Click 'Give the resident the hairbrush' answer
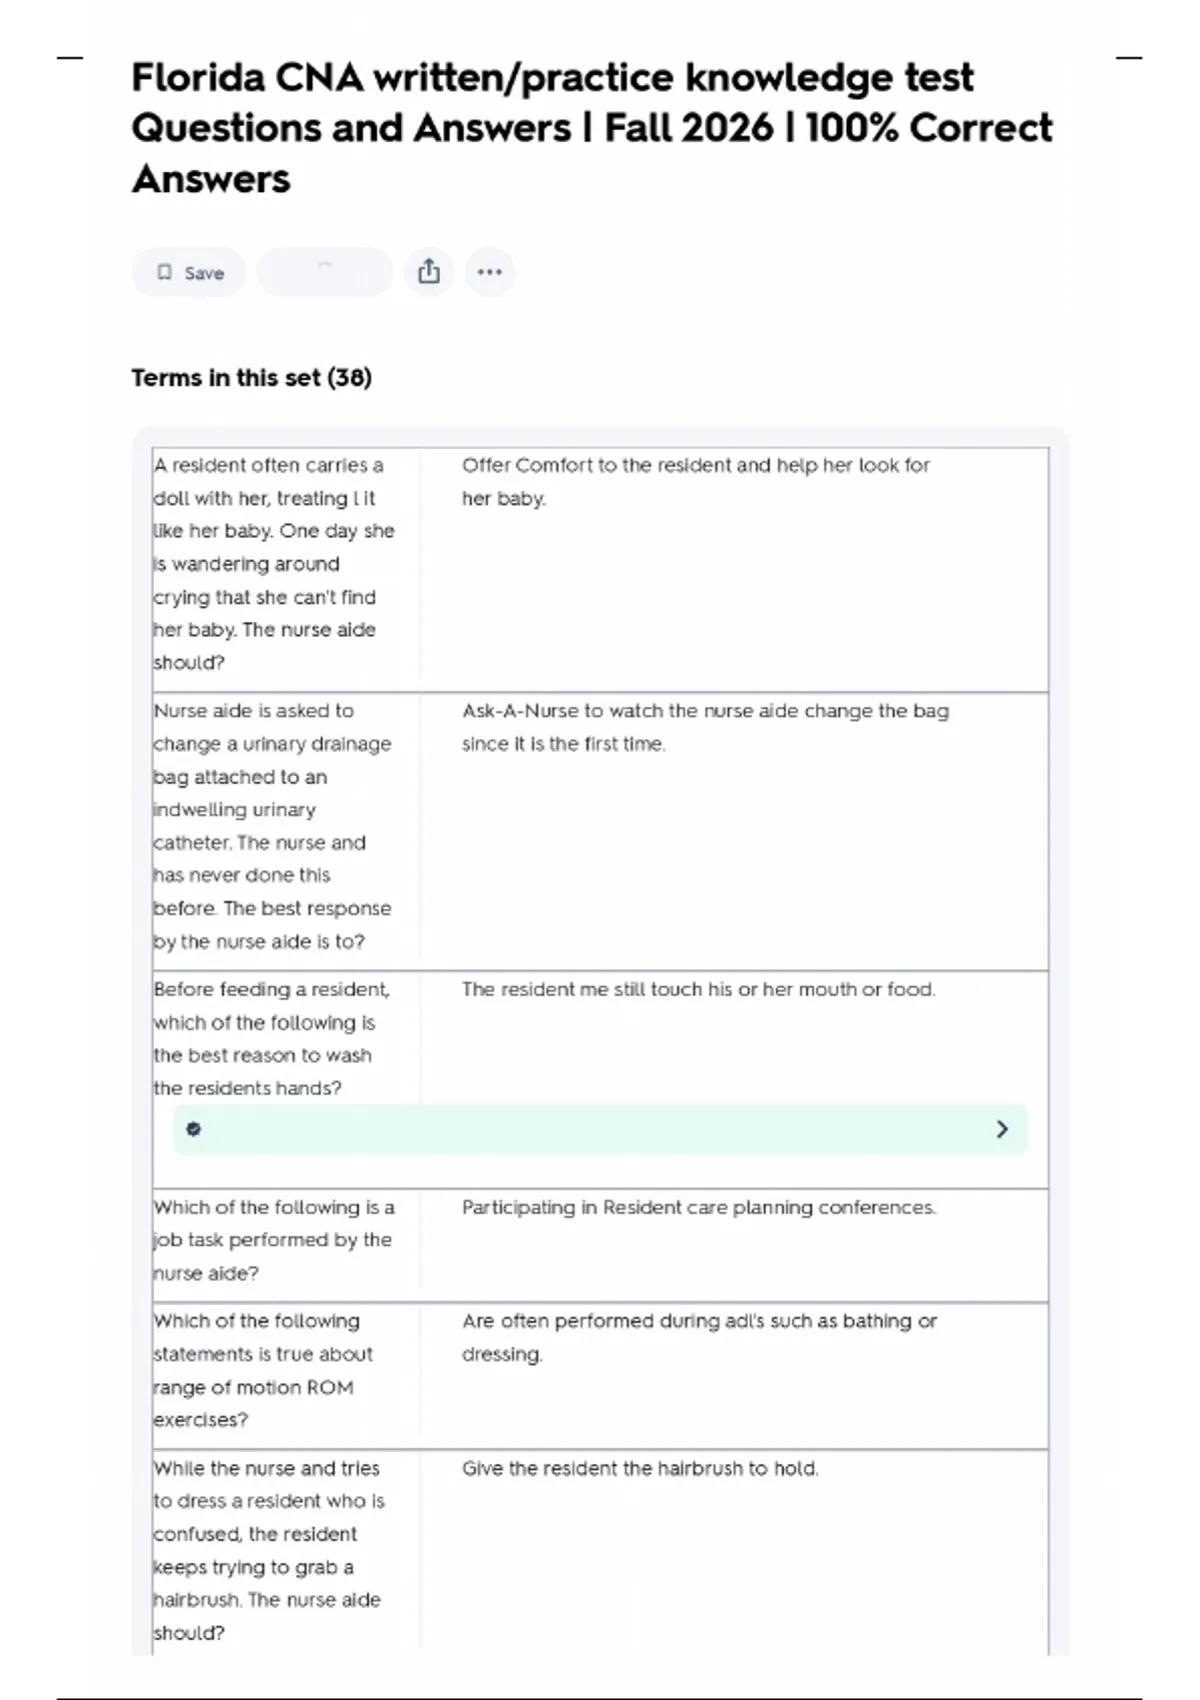The image size is (1200, 1700). pyautogui.click(x=640, y=1468)
